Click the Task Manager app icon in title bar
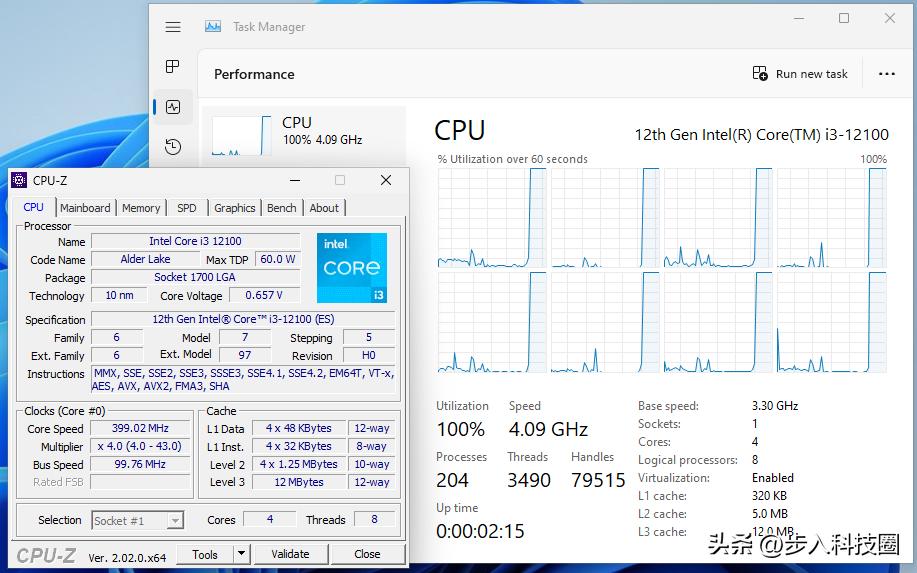917x573 pixels. pyautogui.click(x=213, y=26)
